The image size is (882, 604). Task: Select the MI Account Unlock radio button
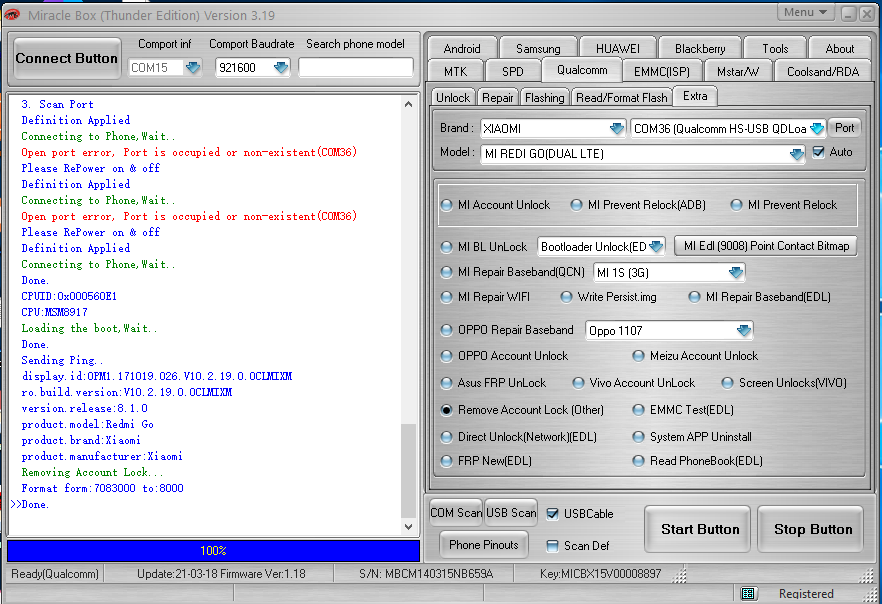[x=447, y=205]
